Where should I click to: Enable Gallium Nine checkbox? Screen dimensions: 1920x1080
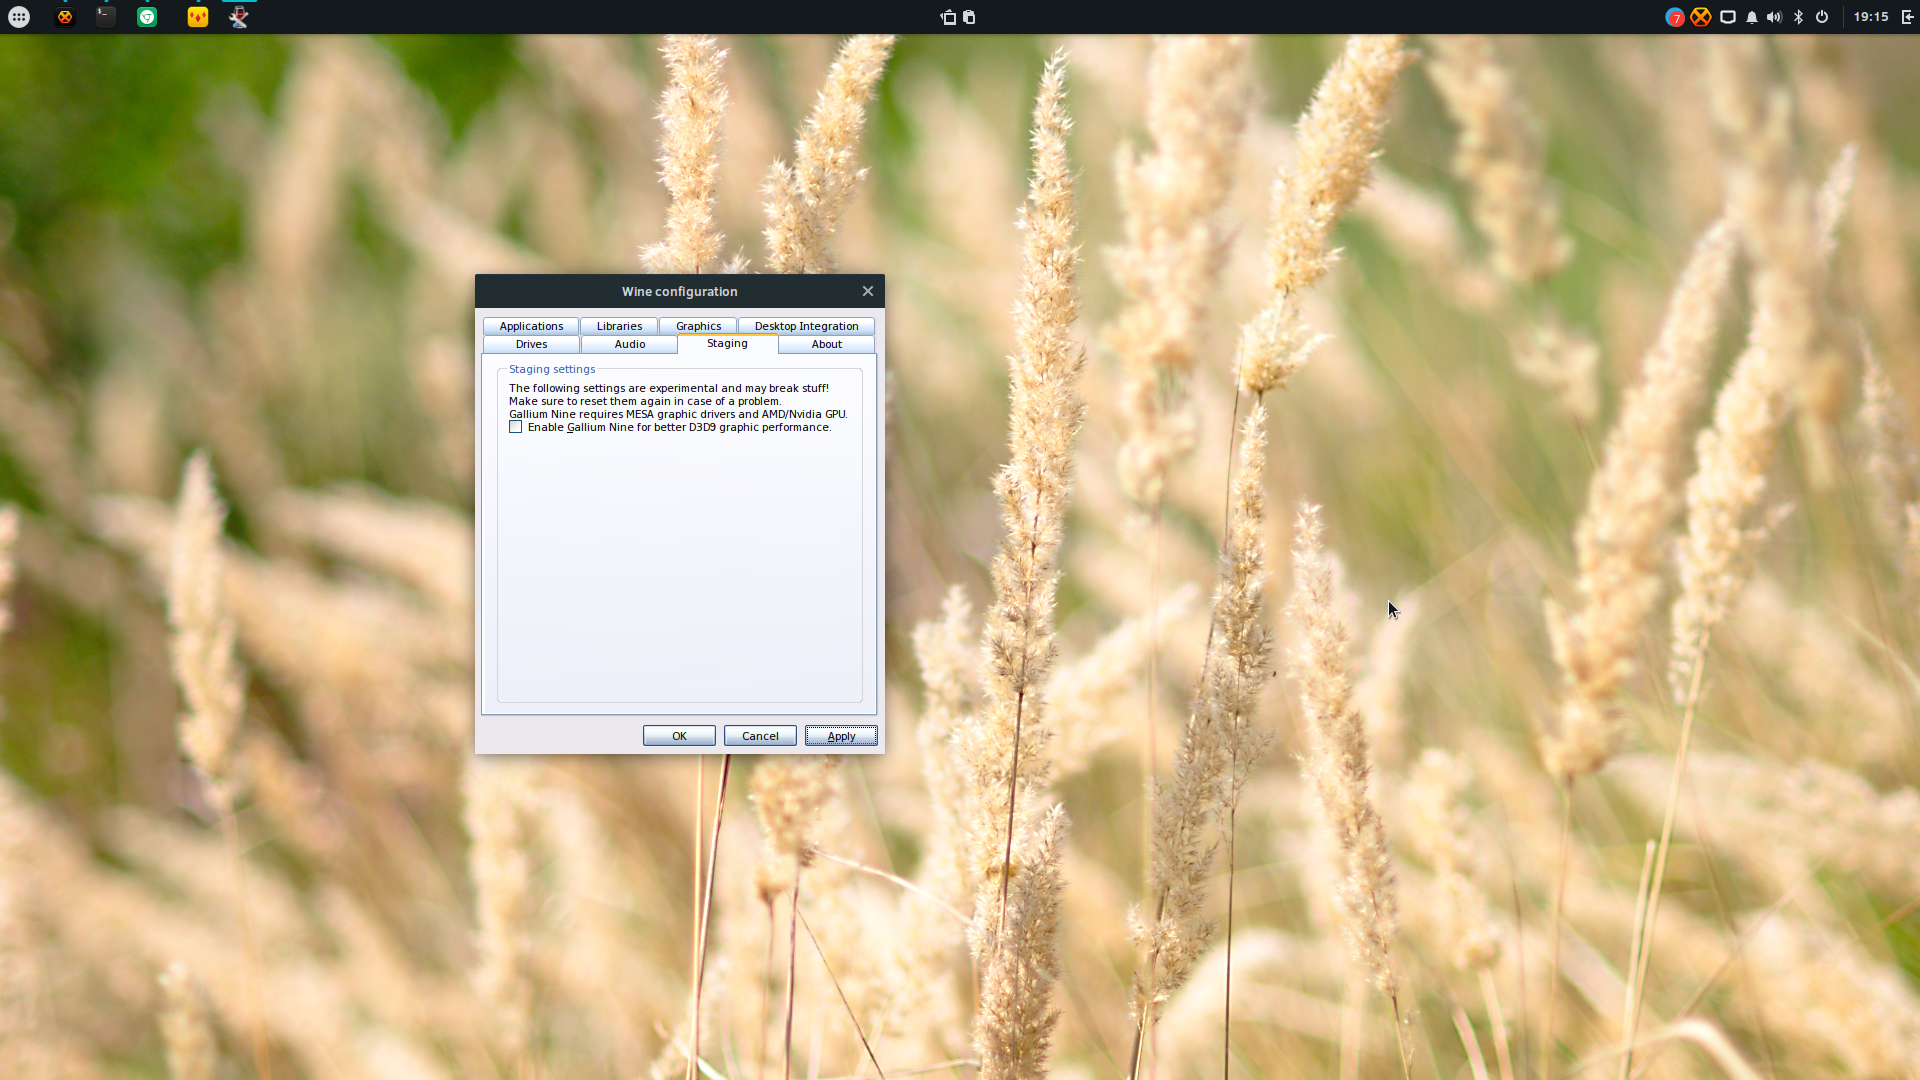click(x=516, y=427)
